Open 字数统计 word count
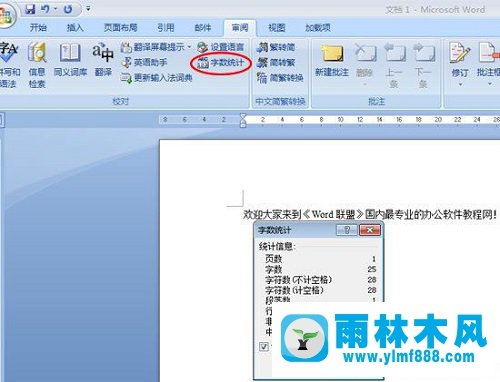Screen dimensions: 500x382 coord(221,63)
